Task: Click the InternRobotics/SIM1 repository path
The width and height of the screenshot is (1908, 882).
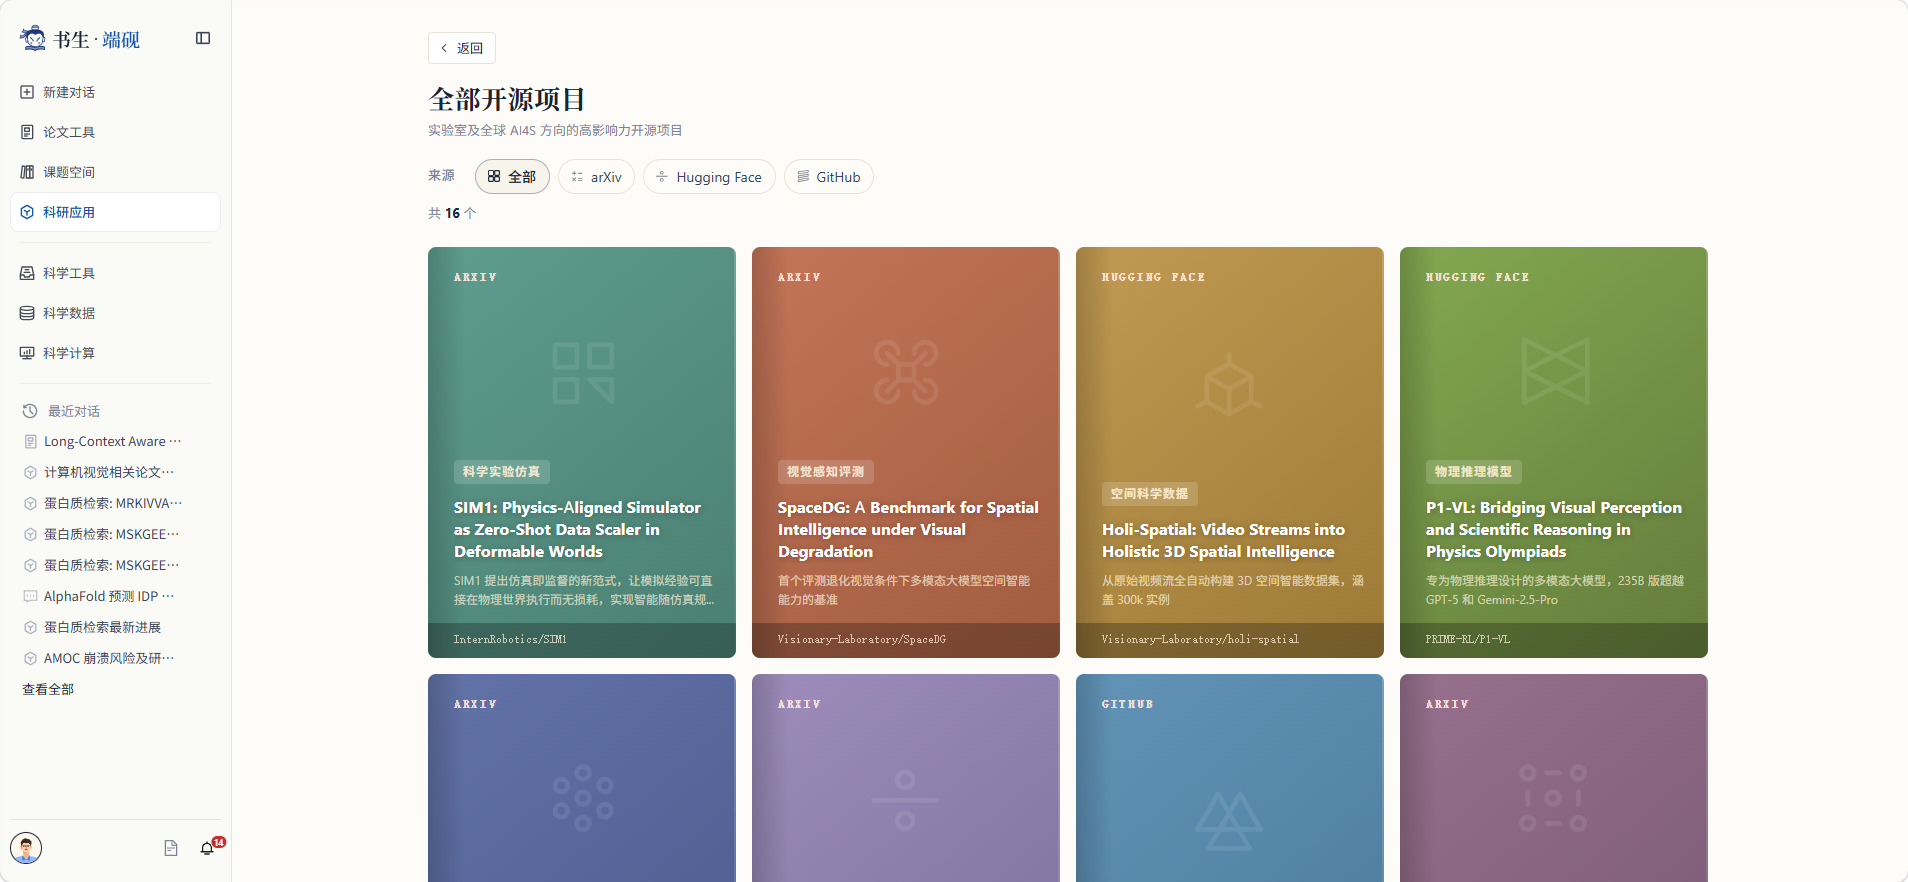Action: tap(510, 640)
